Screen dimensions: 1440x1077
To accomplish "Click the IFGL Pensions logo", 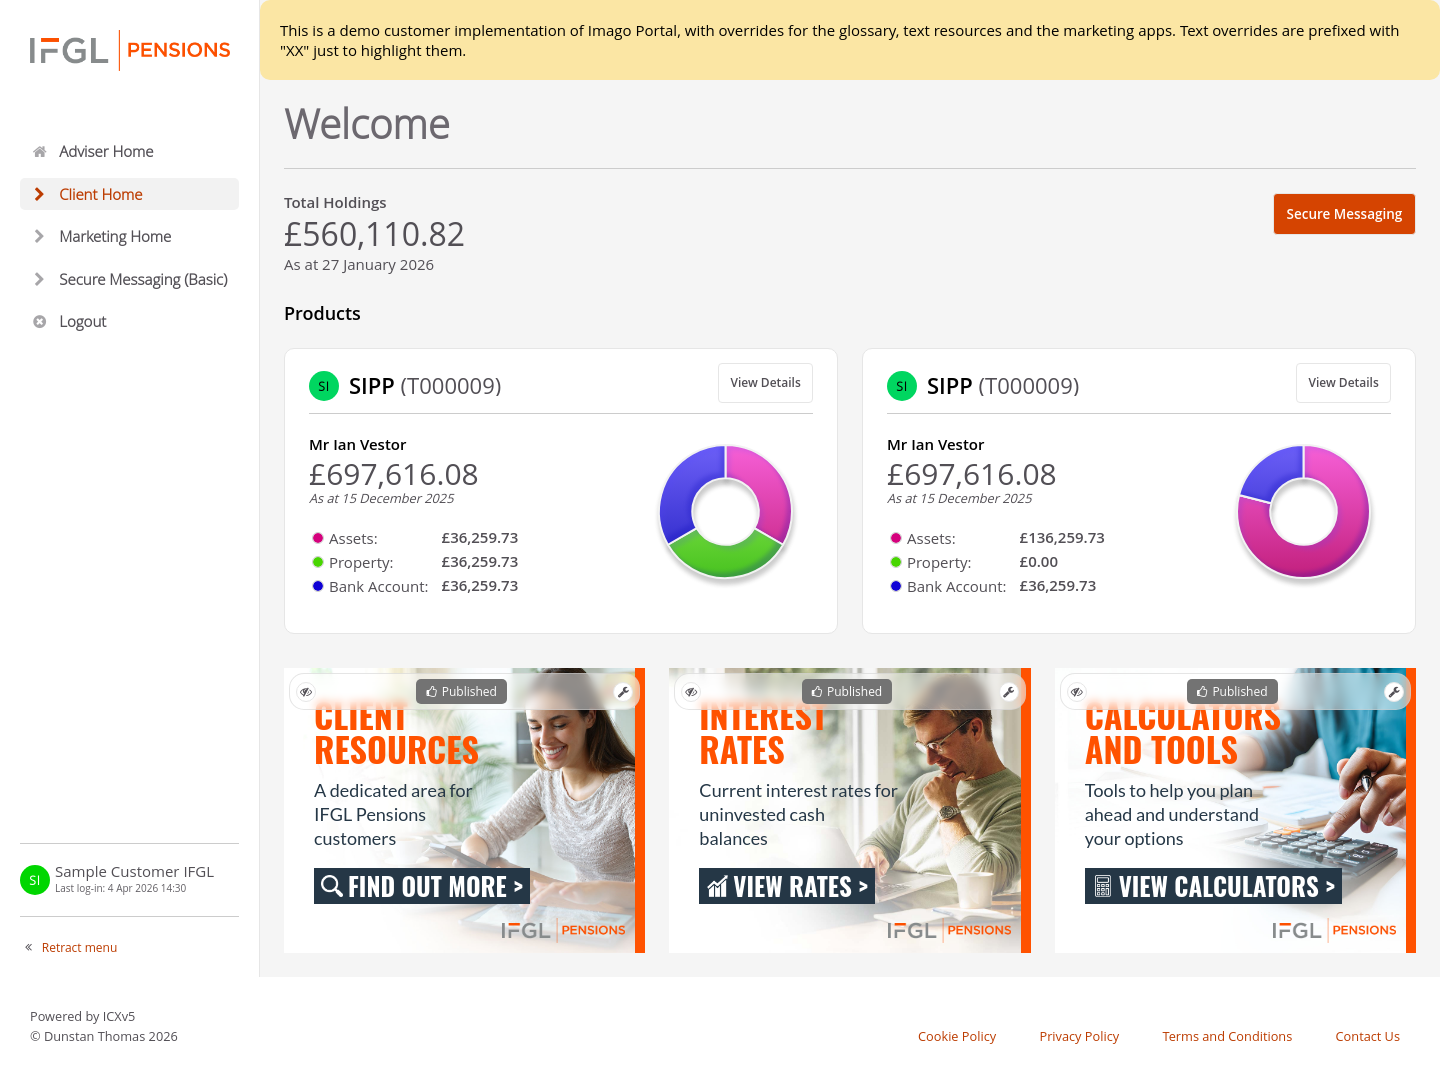I will [x=130, y=50].
